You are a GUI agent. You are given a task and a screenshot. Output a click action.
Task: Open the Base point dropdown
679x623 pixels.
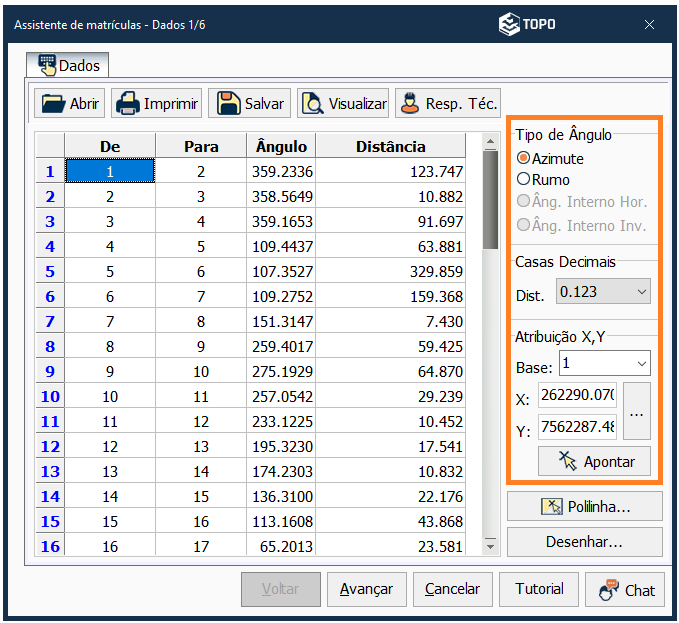pos(642,363)
